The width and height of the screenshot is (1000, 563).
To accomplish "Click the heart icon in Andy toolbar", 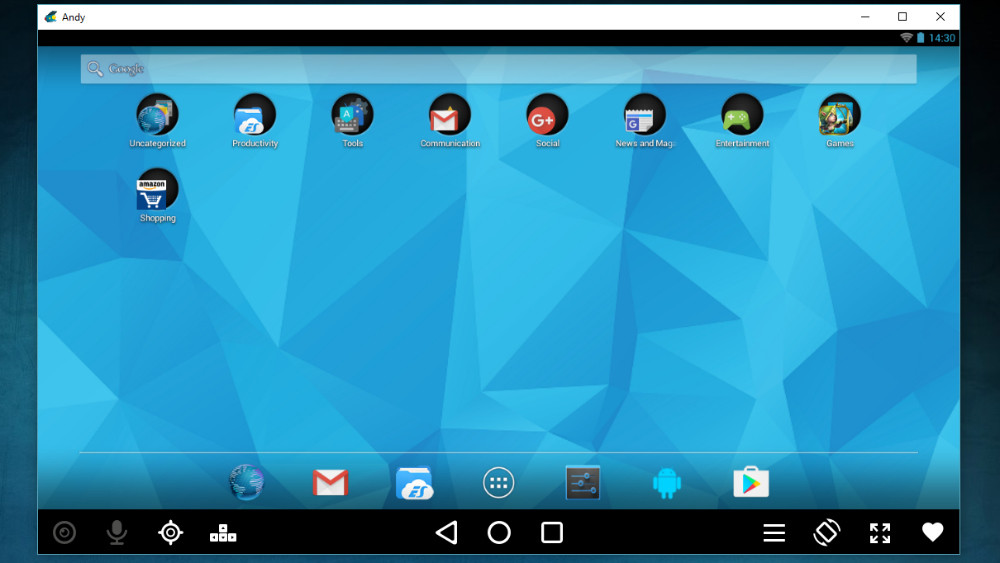I will coord(932,532).
